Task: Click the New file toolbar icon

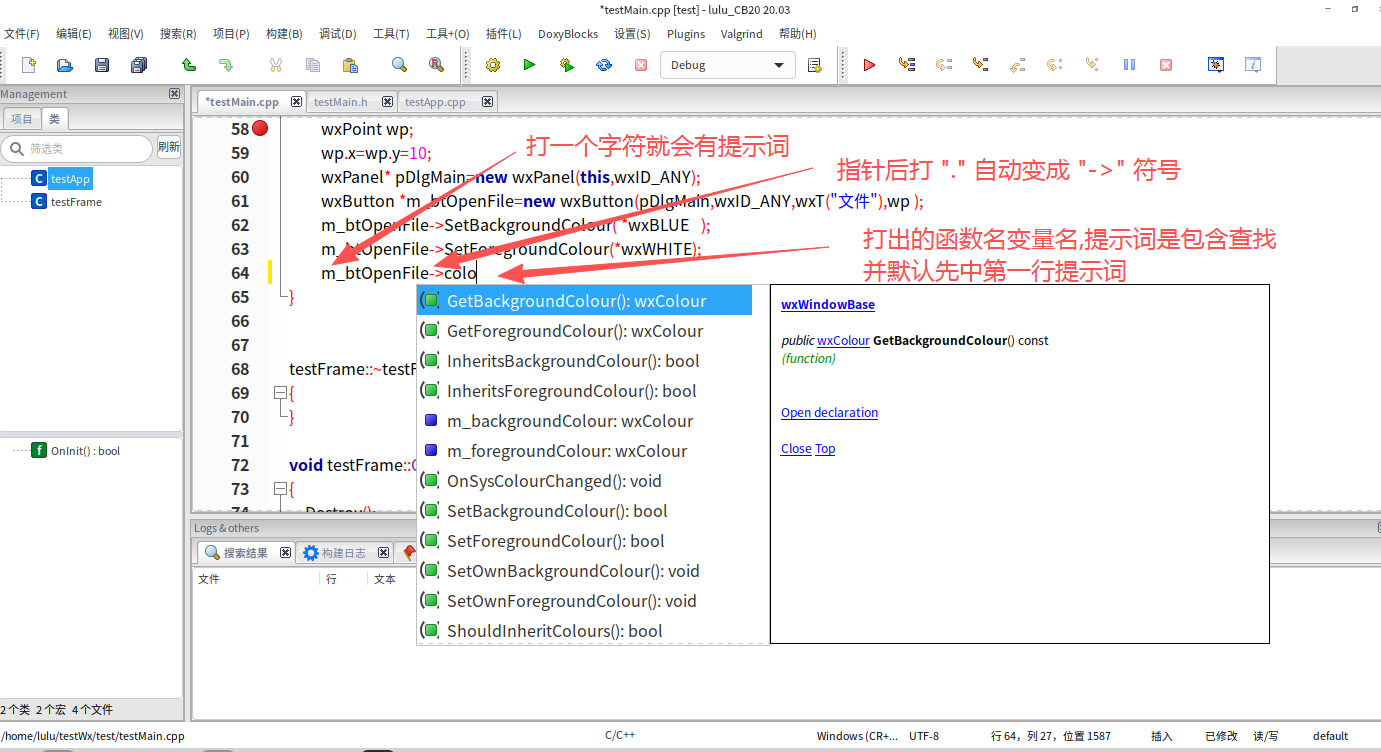Action: (29, 65)
